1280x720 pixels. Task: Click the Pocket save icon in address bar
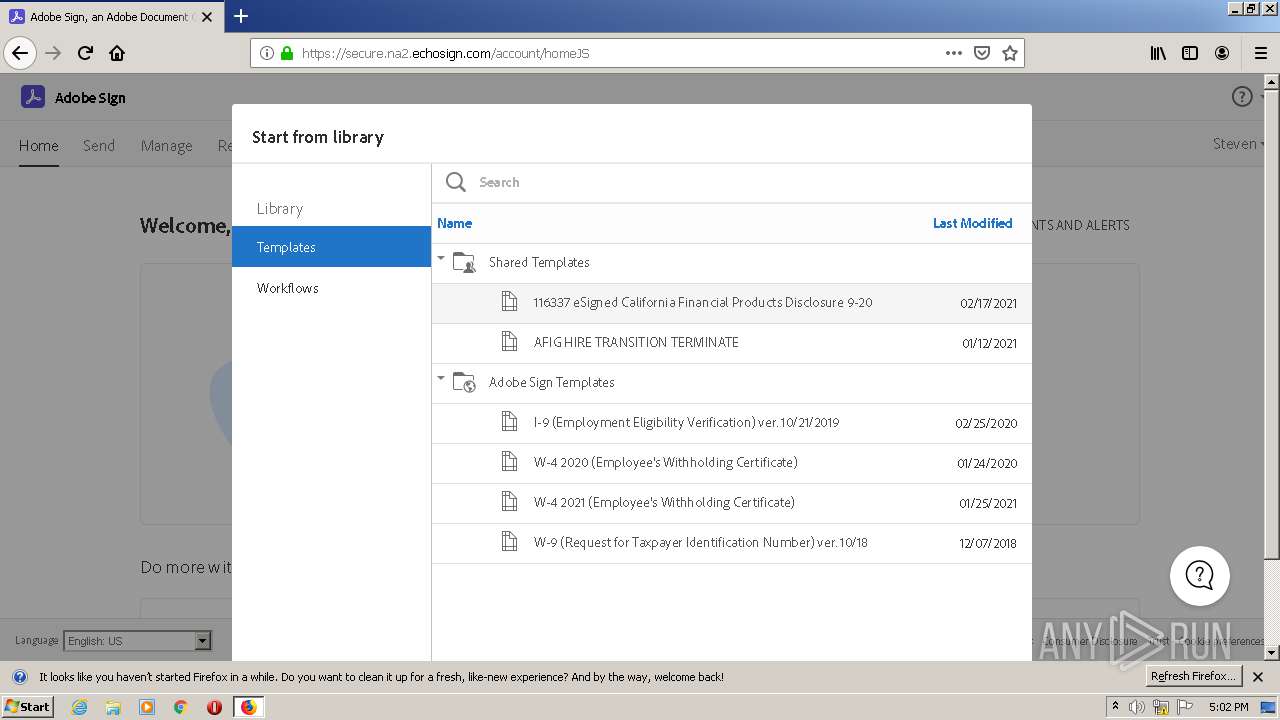click(x=982, y=53)
